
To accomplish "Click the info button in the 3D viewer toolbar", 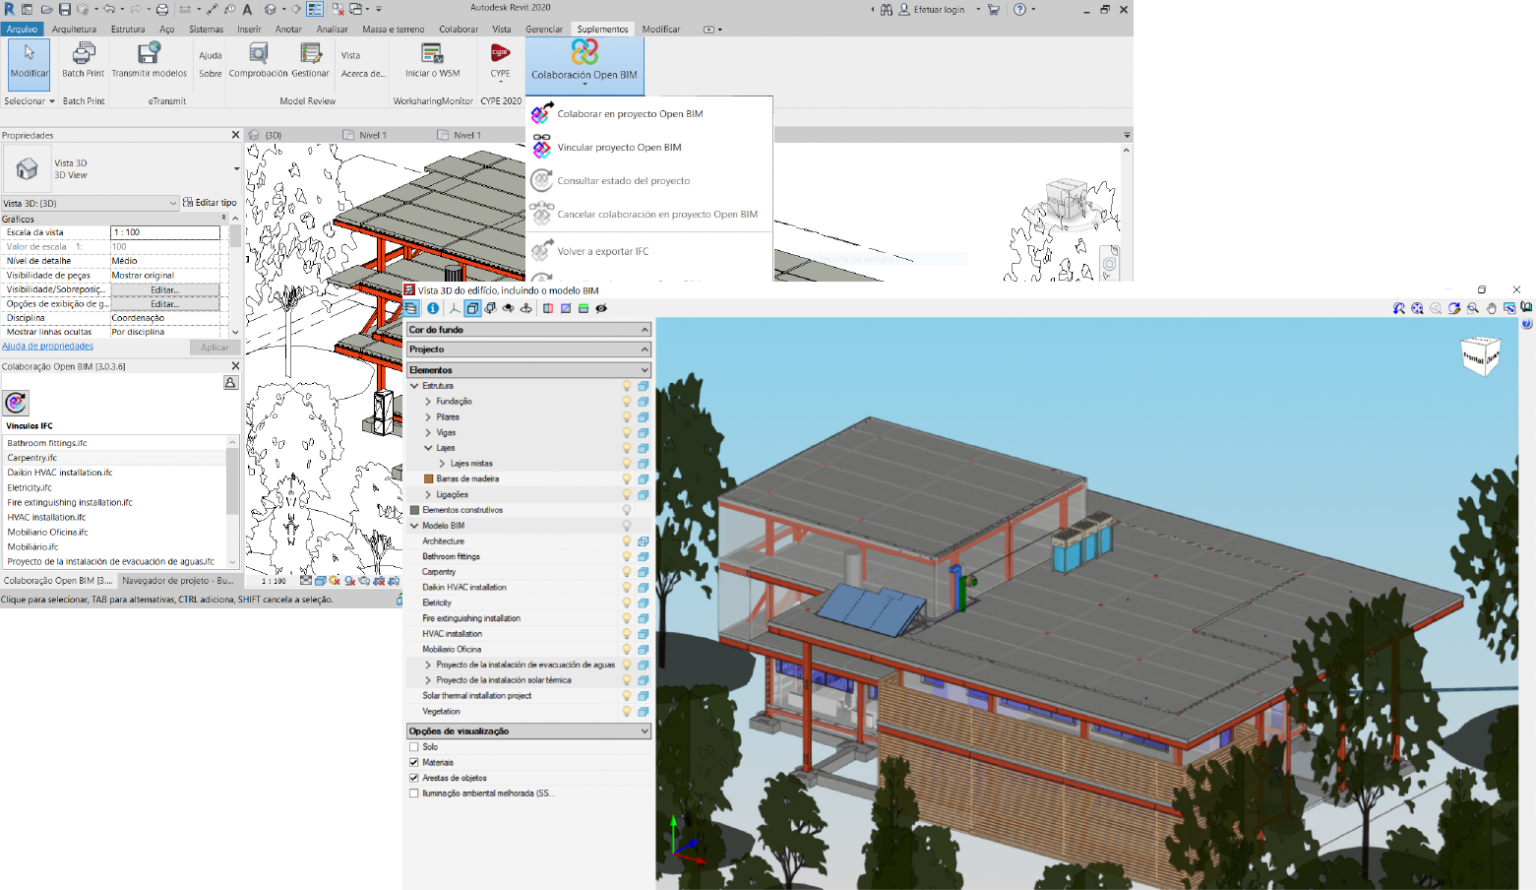I will pos(432,308).
